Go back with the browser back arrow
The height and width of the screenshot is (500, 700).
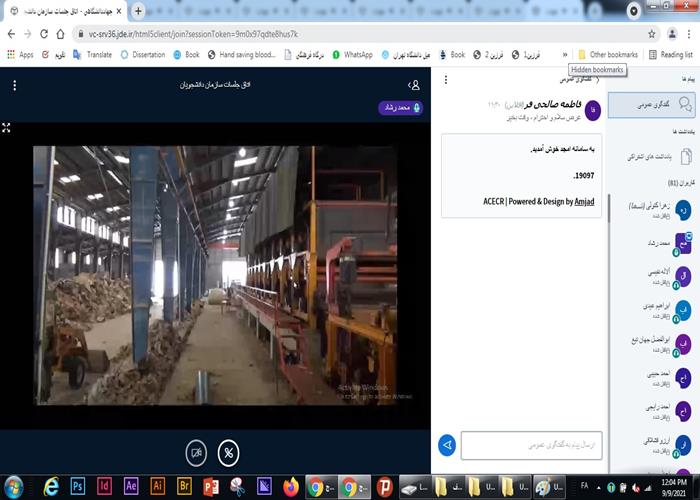[11, 34]
